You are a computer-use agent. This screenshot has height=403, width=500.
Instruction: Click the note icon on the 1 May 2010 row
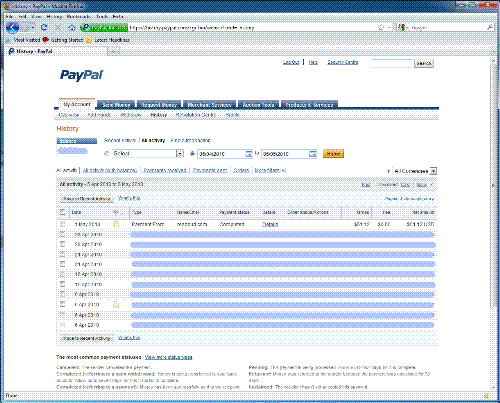[x=116, y=224]
